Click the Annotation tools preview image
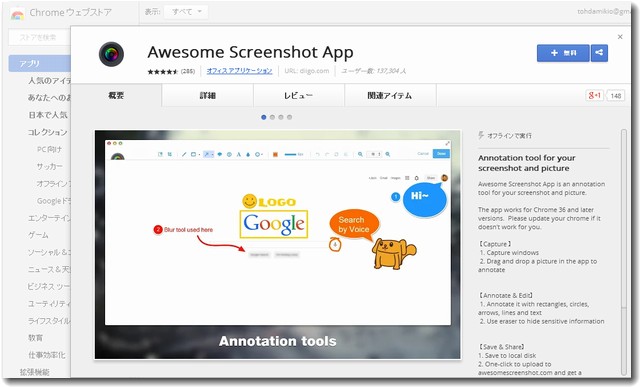 (x=278, y=245)
